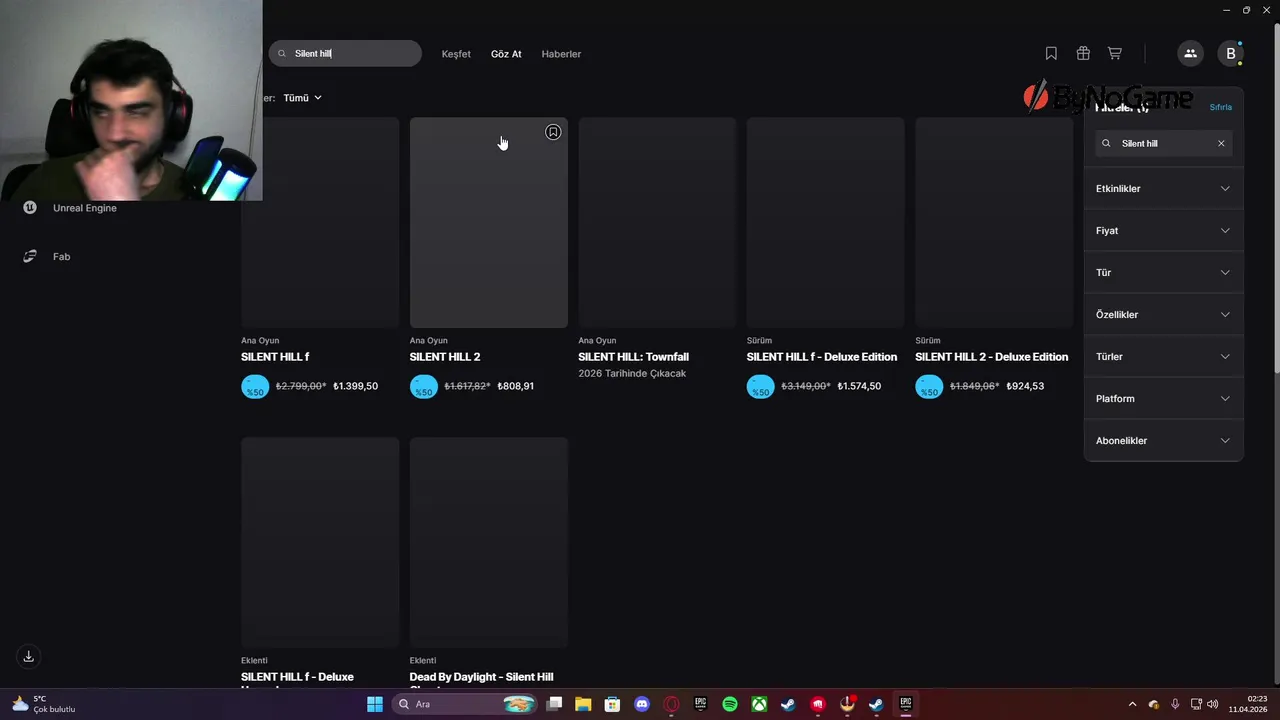Click the volume icon in system tray

pyautogui.click(x=1213, y=704)
